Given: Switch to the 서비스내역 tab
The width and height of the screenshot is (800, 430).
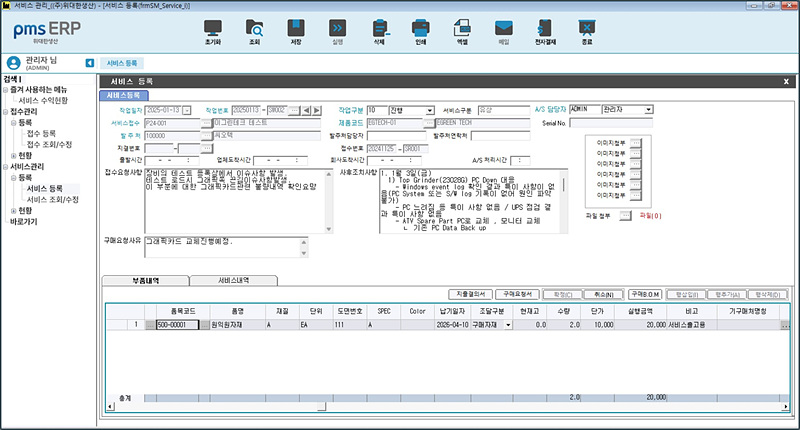Looking at the screenshot, I should pyautogui.click(x=233, y=281).
